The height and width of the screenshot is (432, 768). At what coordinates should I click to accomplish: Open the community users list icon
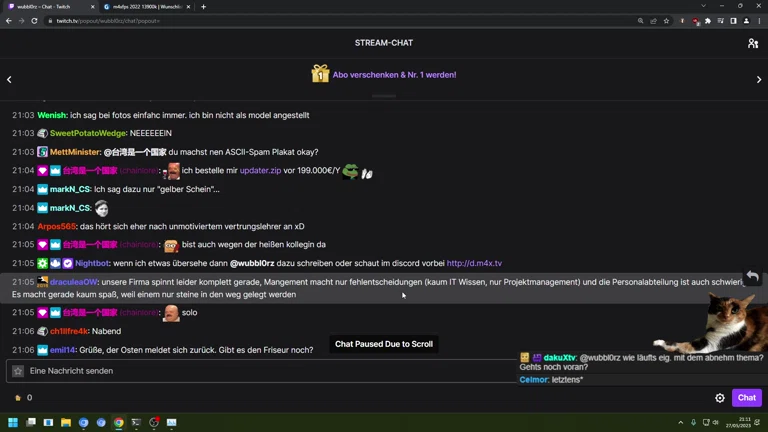(753, 43)
